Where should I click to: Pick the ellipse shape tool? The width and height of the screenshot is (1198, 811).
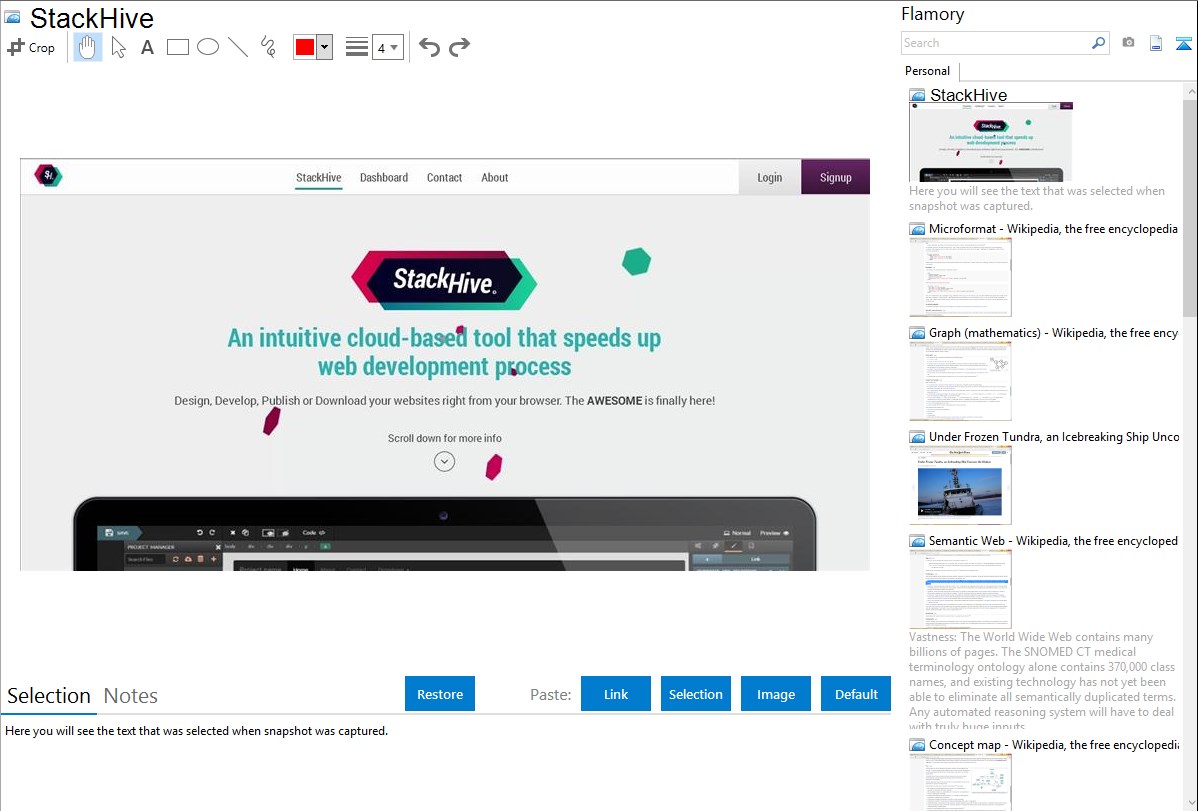(x=208, y=47)
